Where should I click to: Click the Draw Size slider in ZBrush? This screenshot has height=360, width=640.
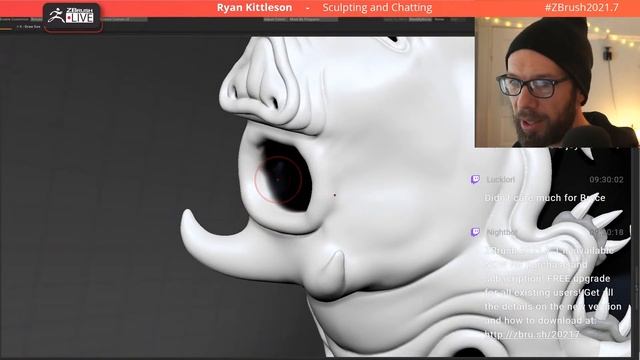pos(29,27)
